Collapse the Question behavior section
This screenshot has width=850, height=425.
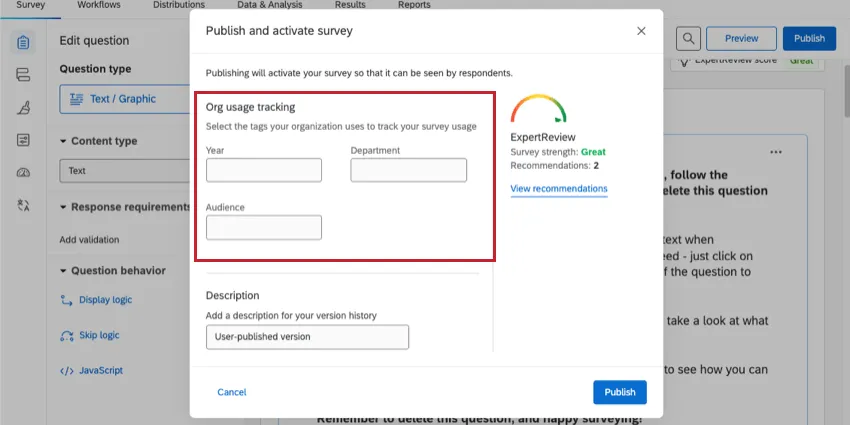pos(63,271)
